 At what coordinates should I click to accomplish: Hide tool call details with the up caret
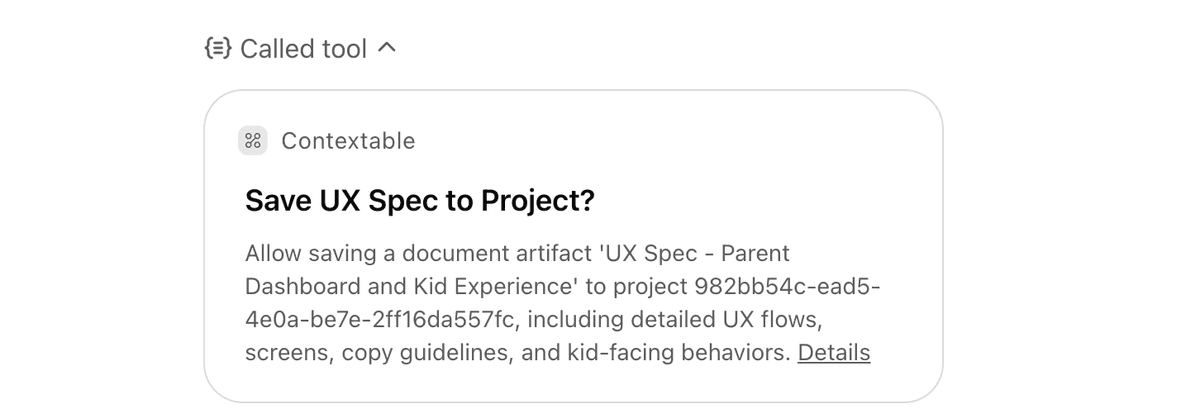point(389,47)
